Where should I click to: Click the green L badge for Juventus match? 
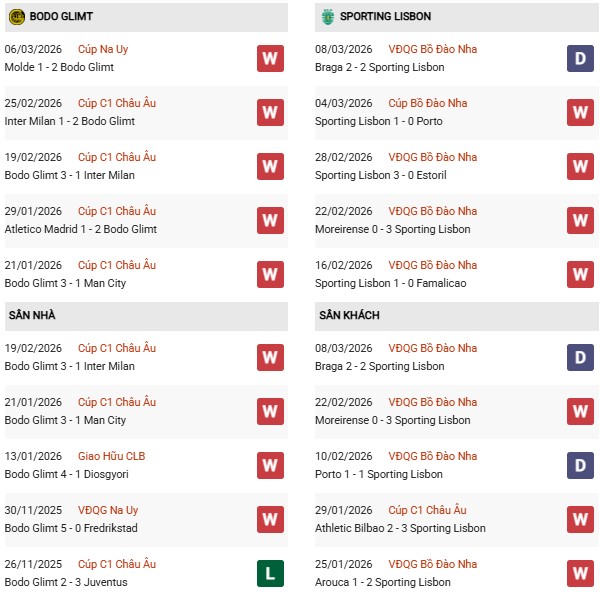270,573
